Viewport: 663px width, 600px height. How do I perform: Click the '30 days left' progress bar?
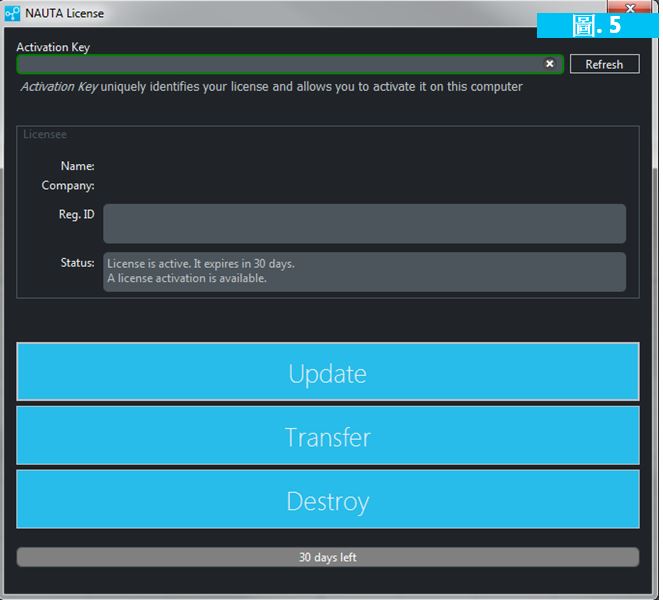[327, 557]
